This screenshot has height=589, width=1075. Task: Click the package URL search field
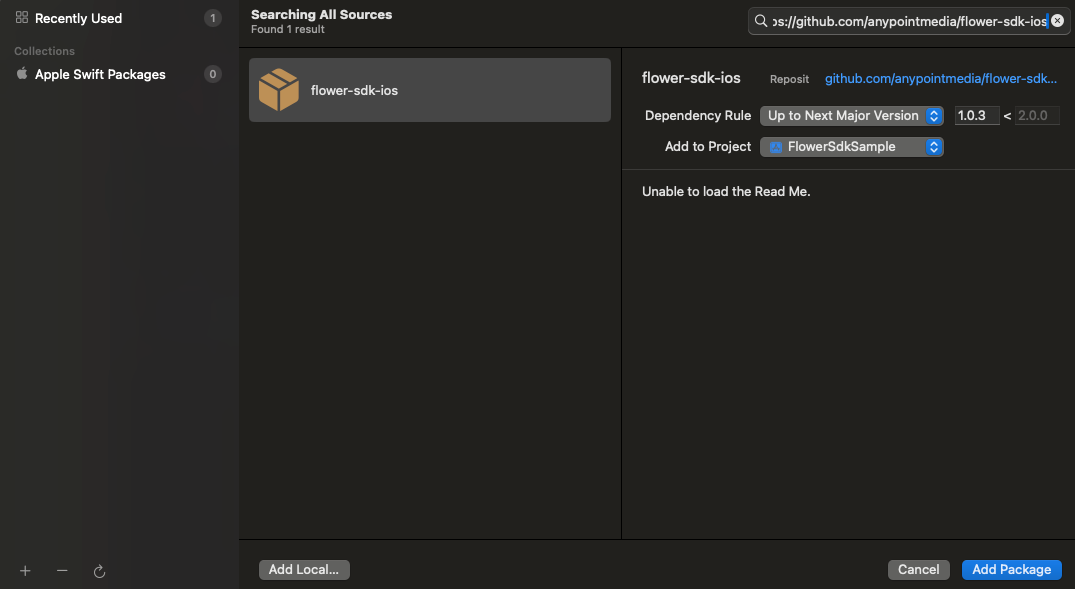pos(908,21)
